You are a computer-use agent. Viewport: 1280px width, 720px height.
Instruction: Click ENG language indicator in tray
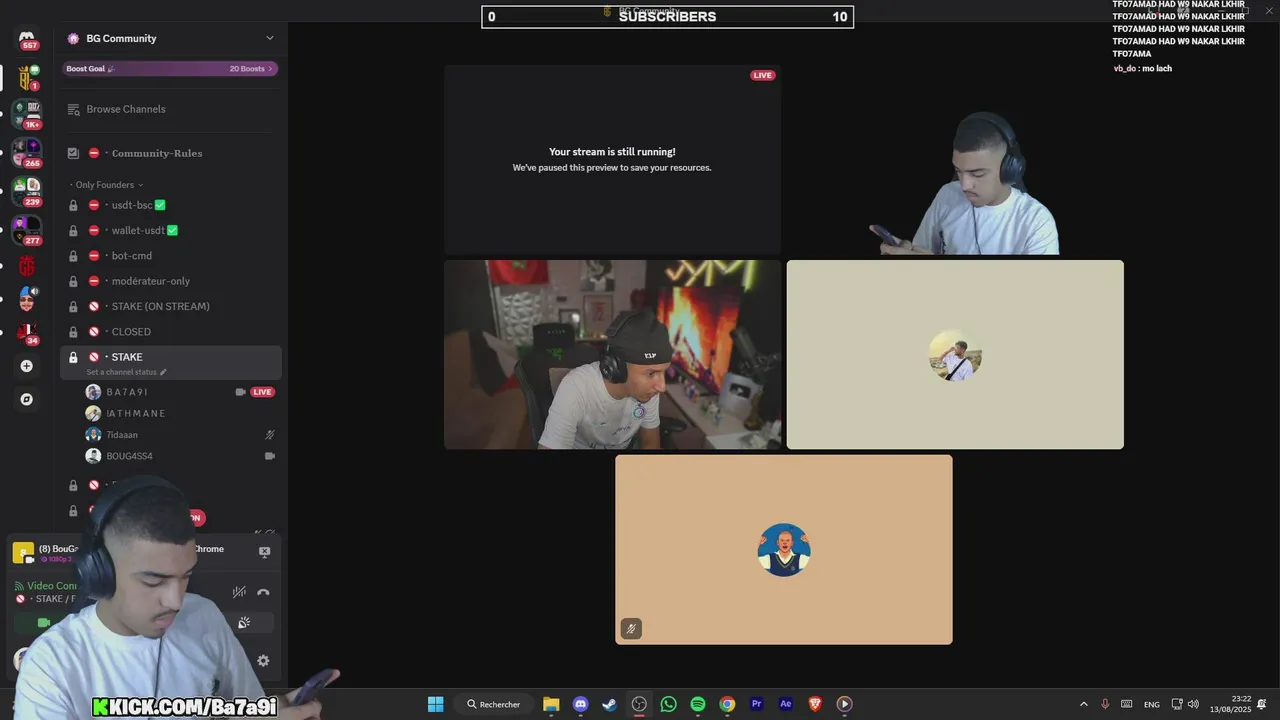click(1152, 704)
